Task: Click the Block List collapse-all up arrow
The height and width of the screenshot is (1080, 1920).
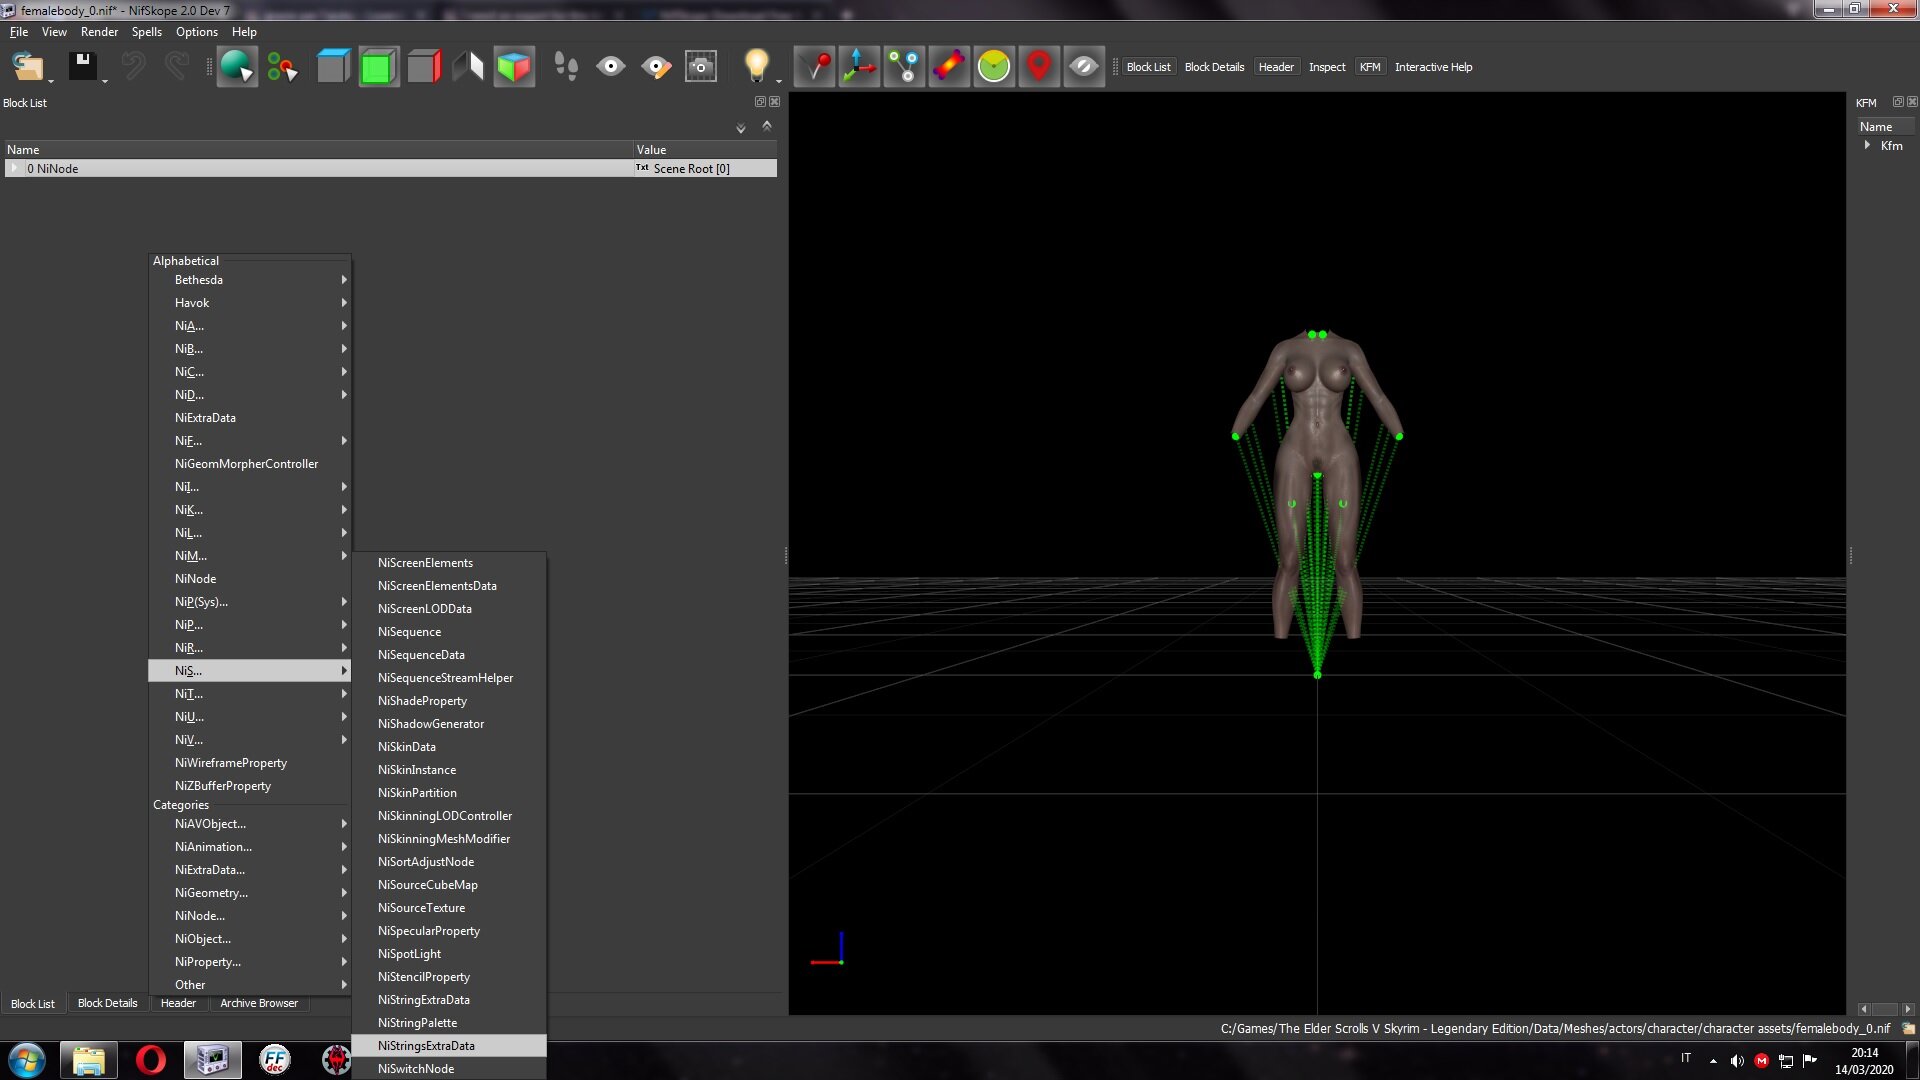Action: click(x=767, y=126)
